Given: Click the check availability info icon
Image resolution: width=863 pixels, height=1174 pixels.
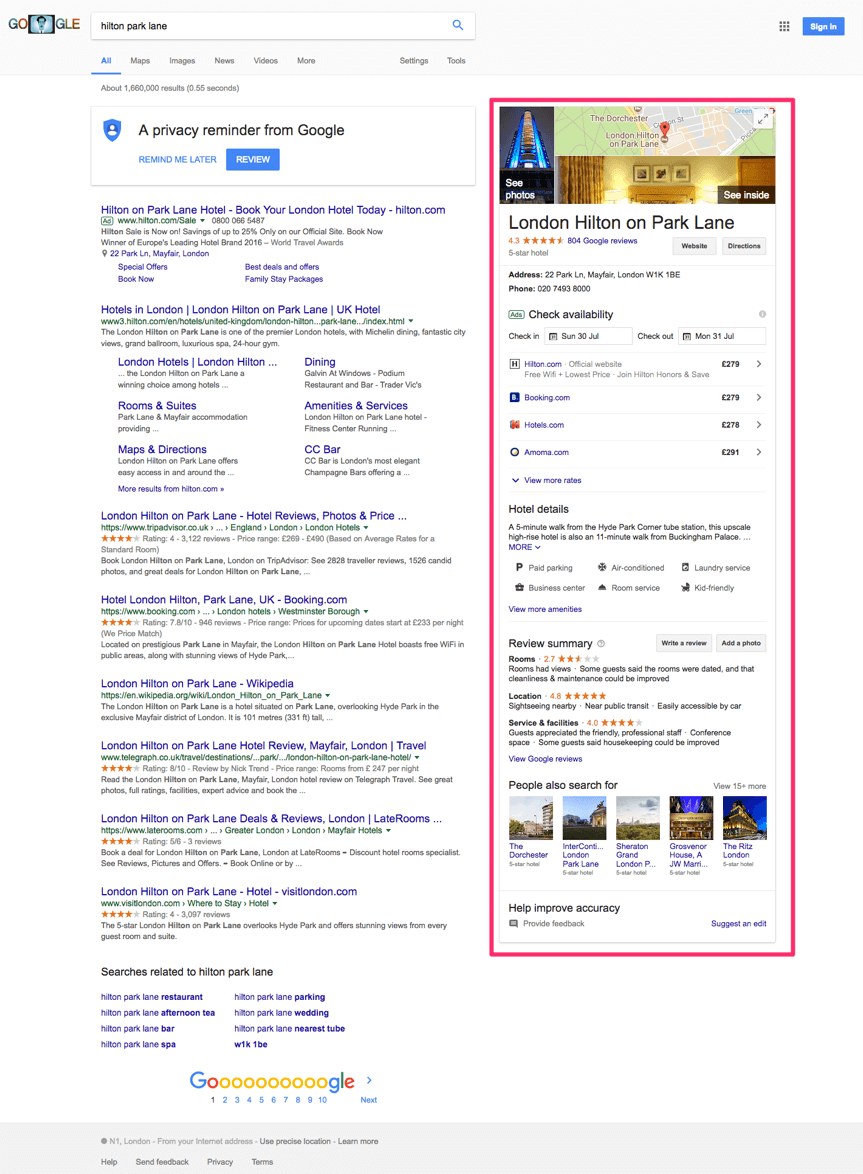Looking at the screenshot, I should (762, 314).
